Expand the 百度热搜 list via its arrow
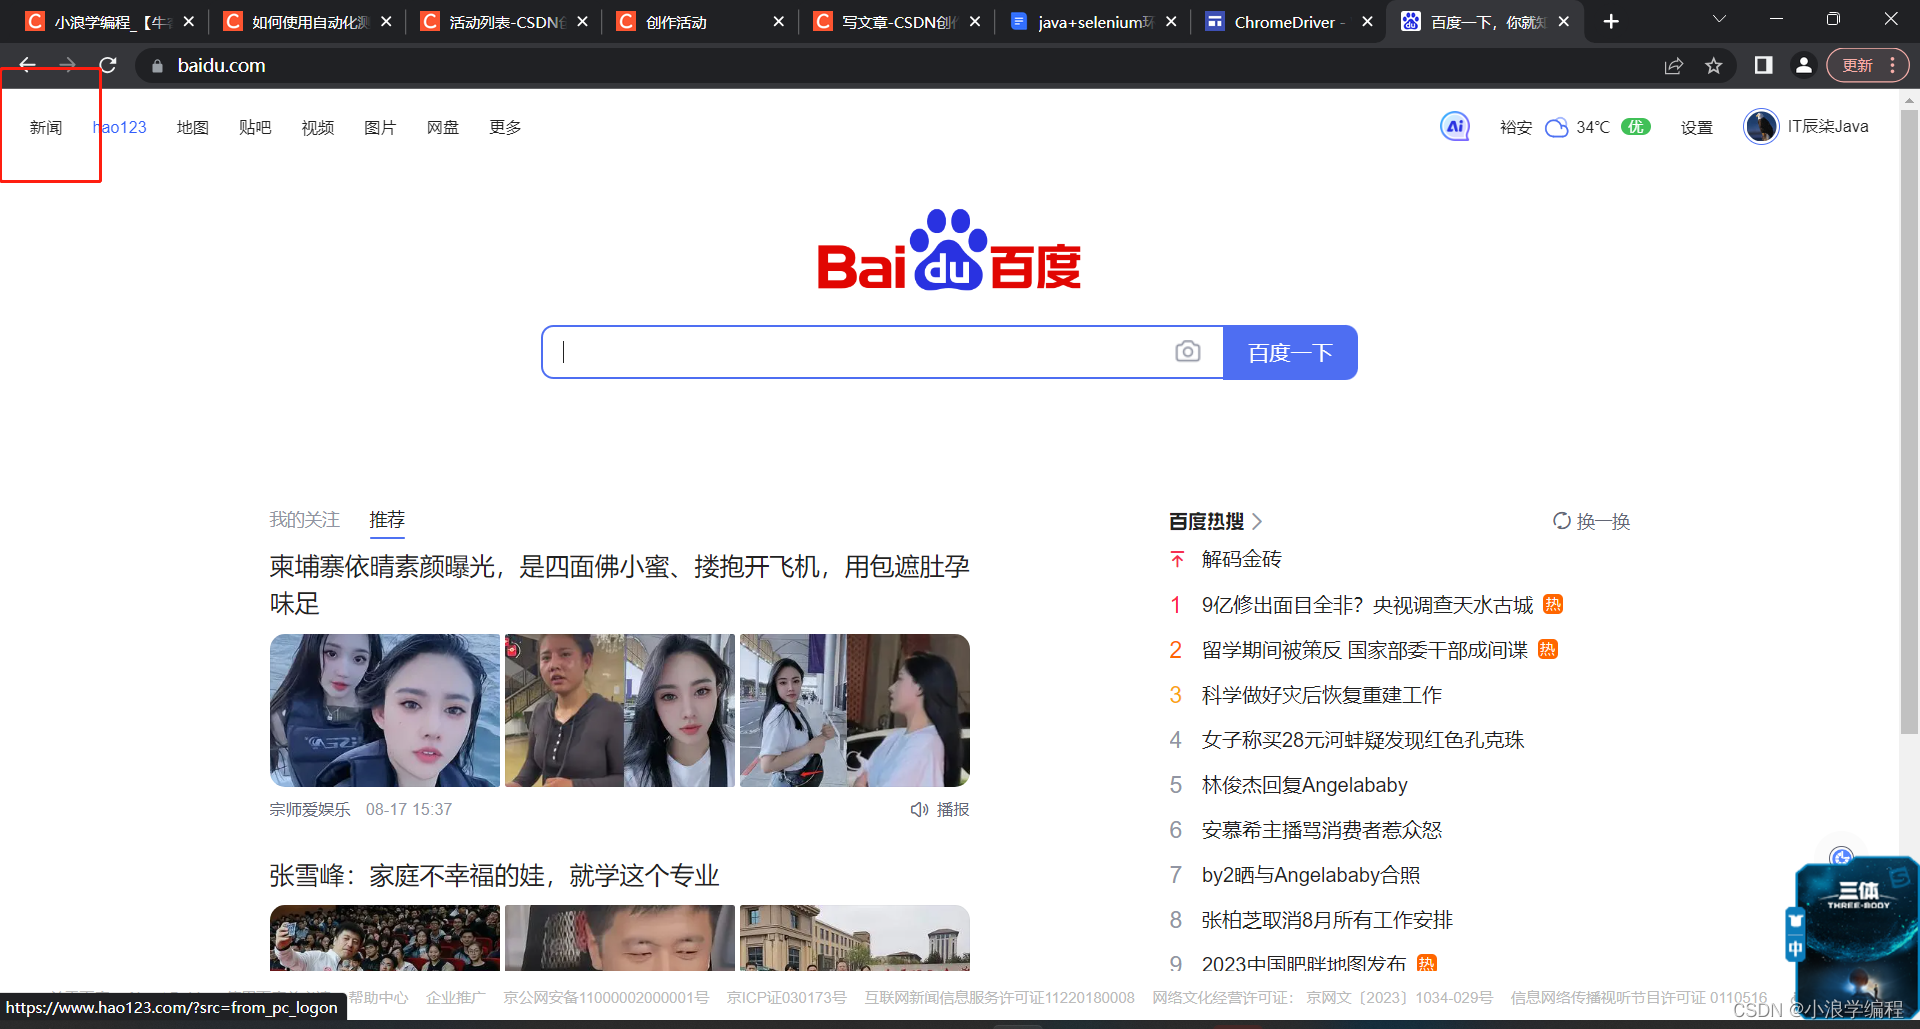Screen dimensions: 1920x1029 [x=1258, y=521]
